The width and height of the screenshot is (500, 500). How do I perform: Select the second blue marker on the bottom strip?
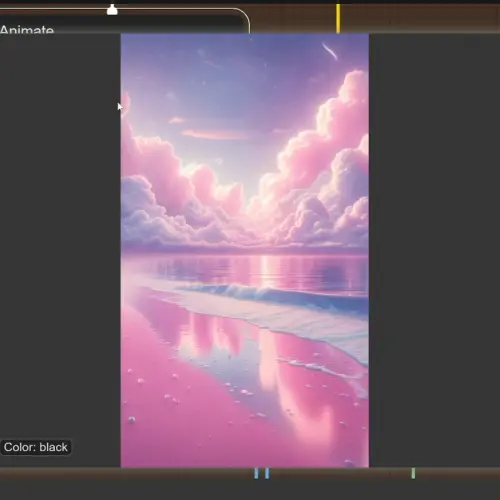tap(267, 473)
